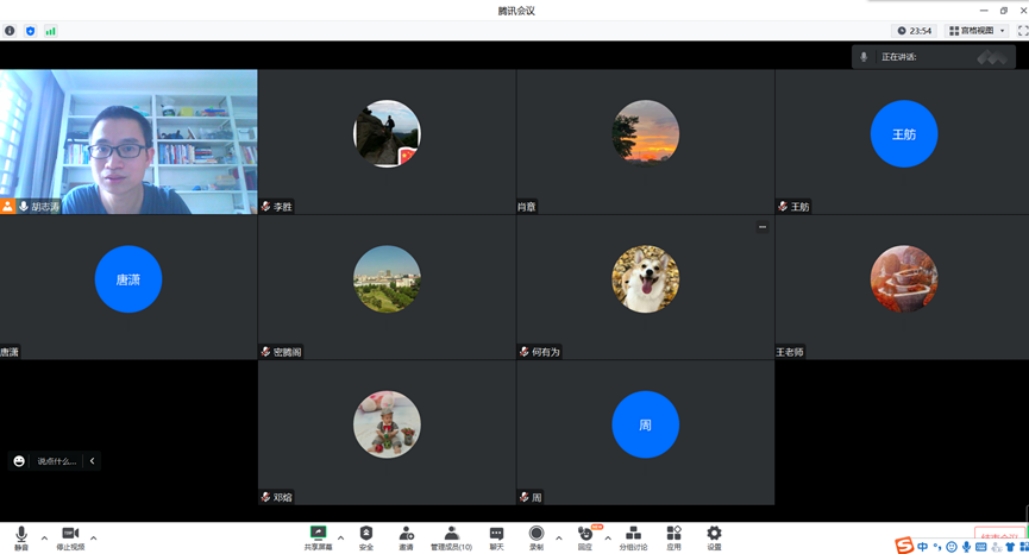Image resolution: width=1029 pixels, height=555 pixels.
Task: Enter fullscreen mode from the top-right corner
Action: coord(1022,31)
